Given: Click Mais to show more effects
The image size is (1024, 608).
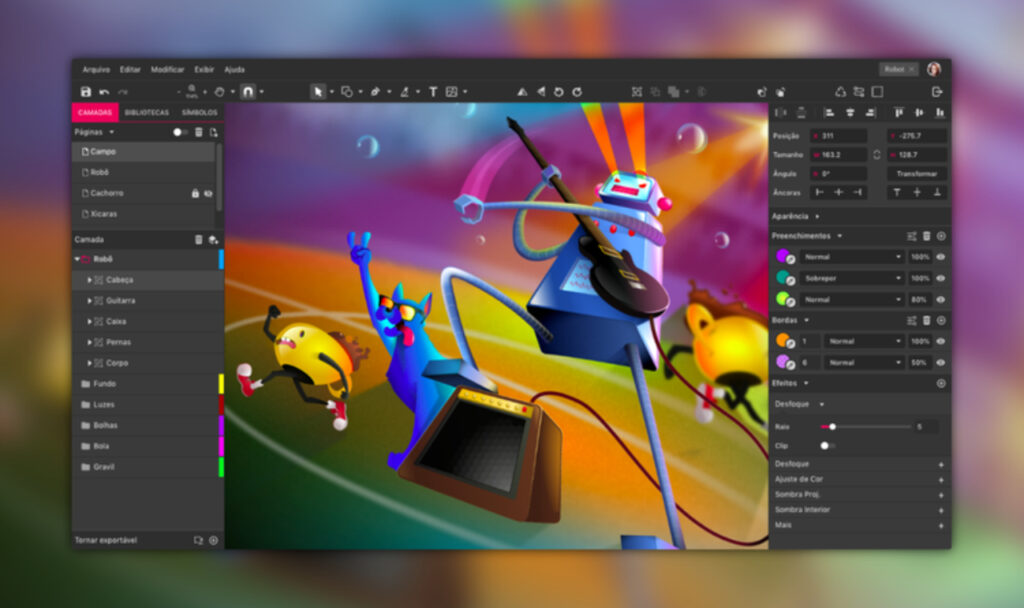Looking at the screenshot, I should 941,526.
